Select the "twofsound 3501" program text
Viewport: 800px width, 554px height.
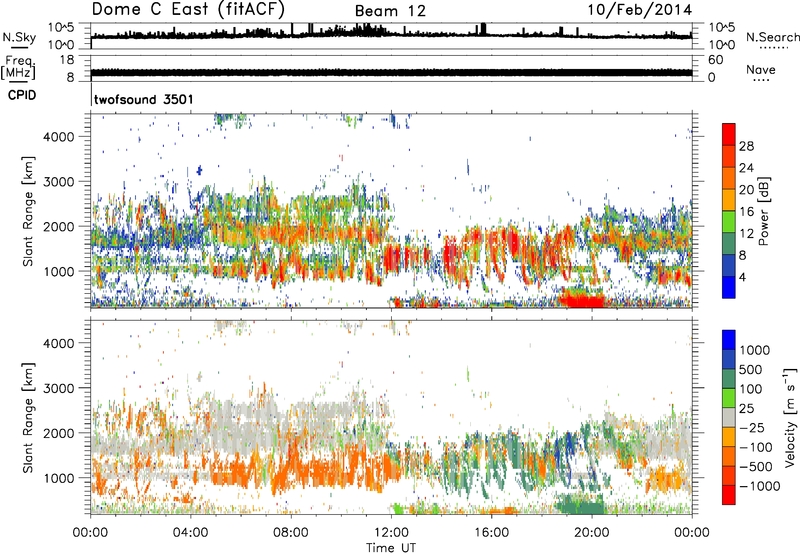143,99
